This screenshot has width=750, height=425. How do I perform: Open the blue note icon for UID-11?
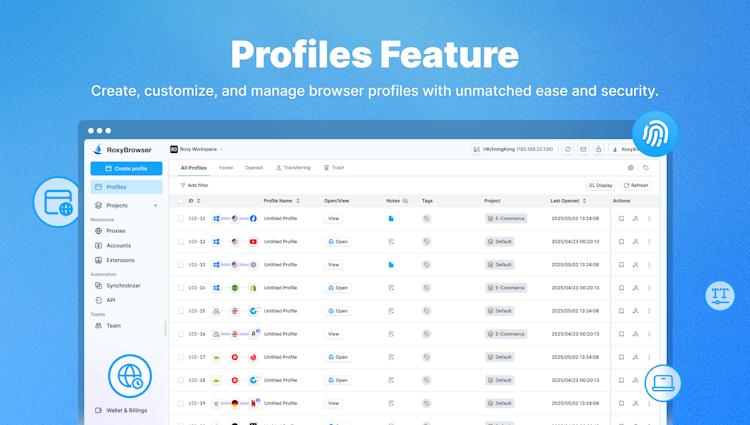391,218
